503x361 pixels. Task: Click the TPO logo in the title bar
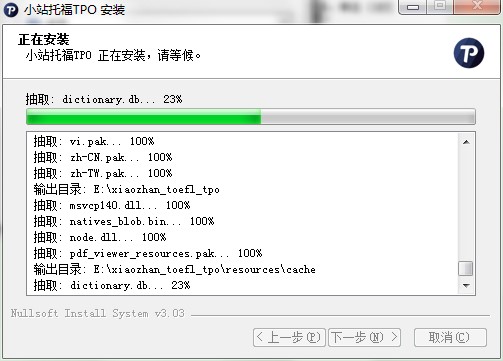tap(11, 10)
